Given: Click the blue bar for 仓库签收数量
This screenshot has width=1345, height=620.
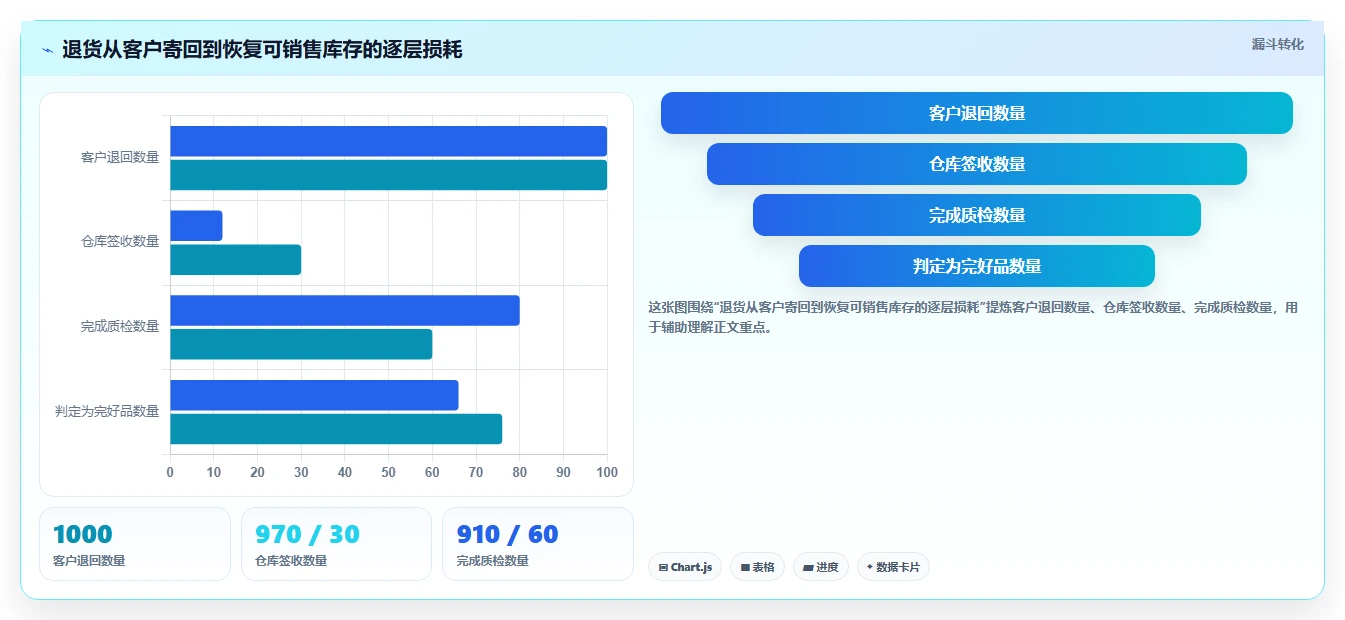Looking at the screenshot, I should [196, 226].
